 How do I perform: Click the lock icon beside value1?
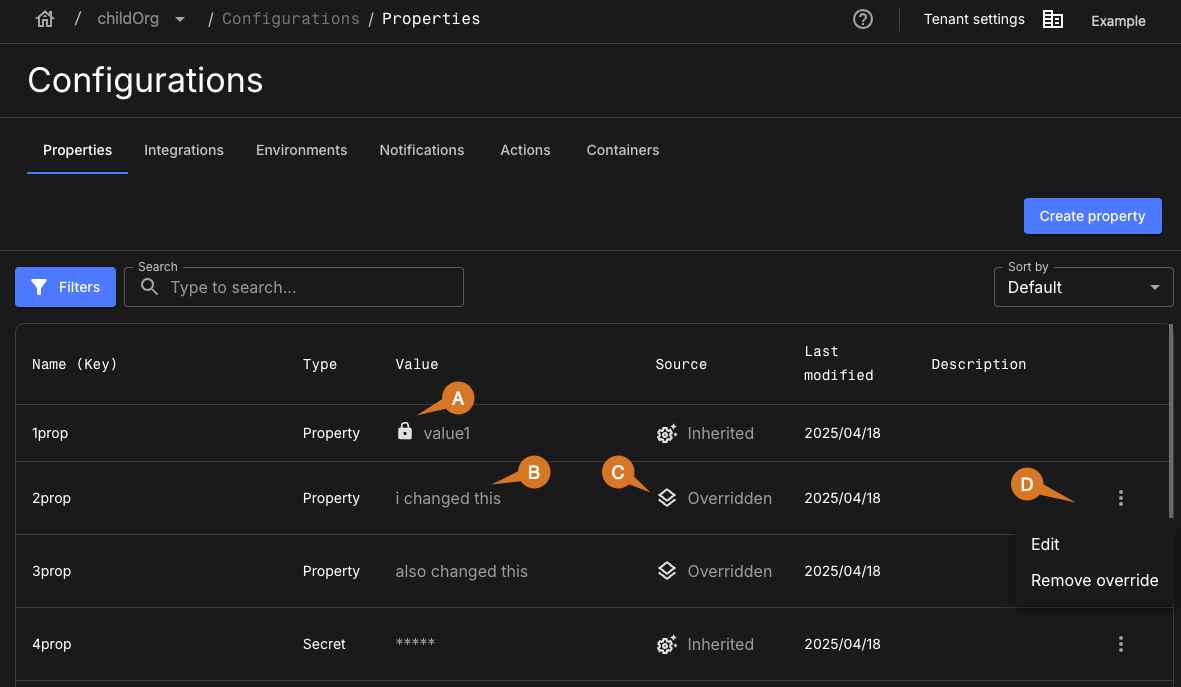(405, 432)
